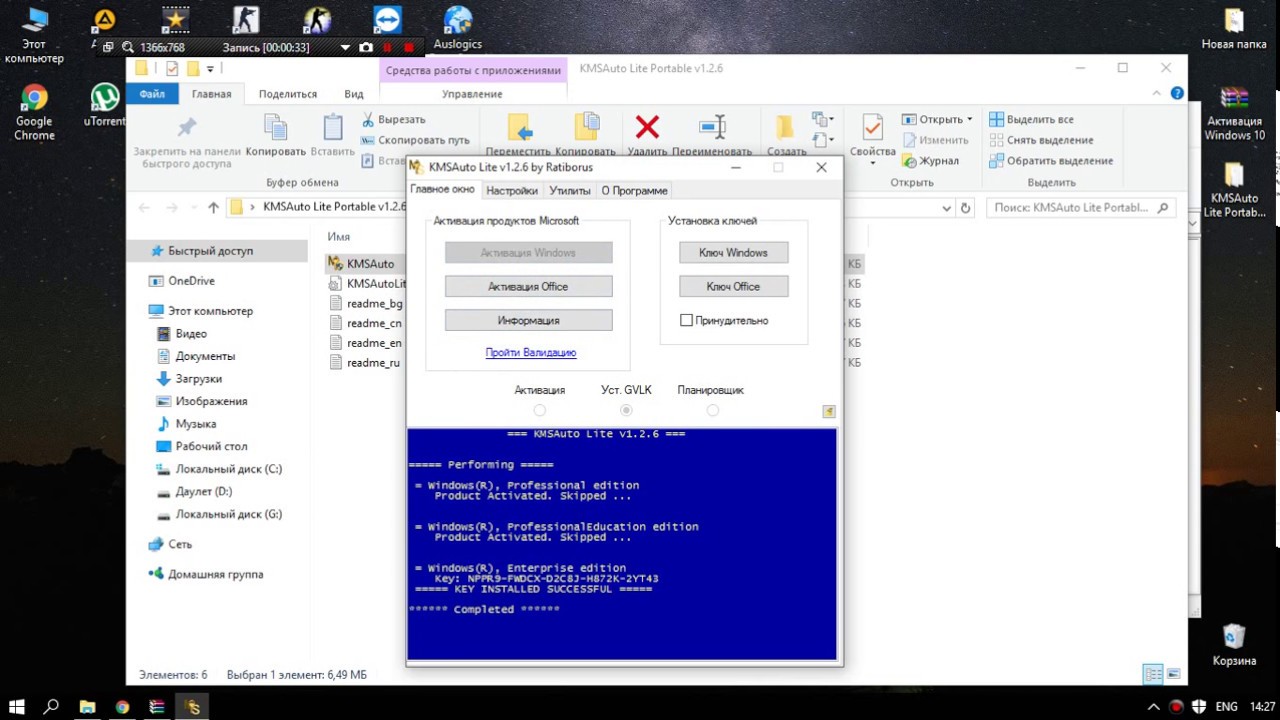This screenshot has height=720, width=1280.
Task: Select the Активация Windows 10 archive icon
Action: click(1234, 113)
